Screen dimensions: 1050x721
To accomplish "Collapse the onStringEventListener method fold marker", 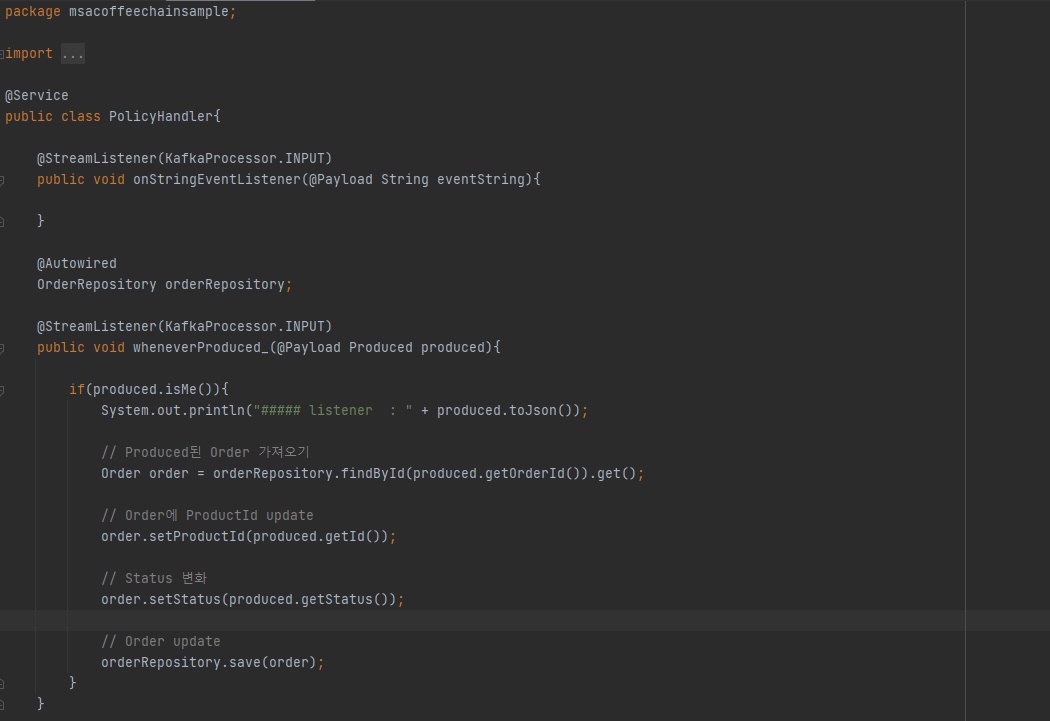I will (2, 180).
